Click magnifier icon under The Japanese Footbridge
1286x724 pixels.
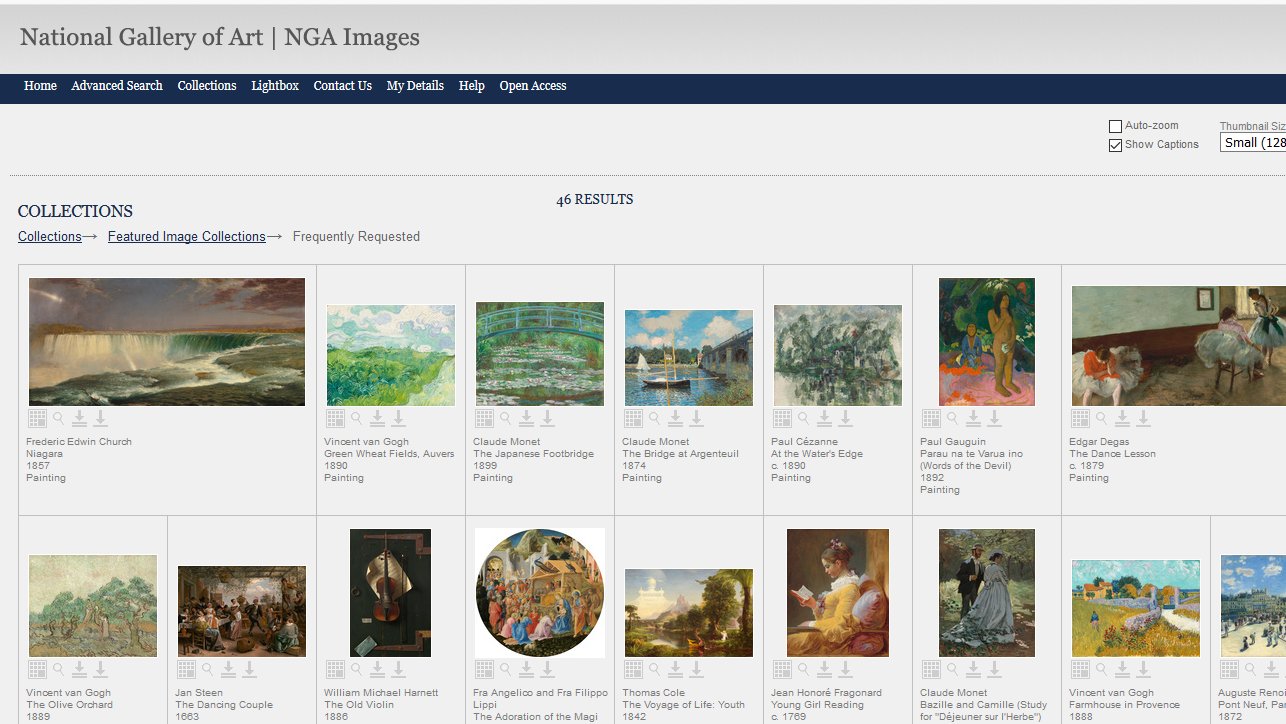(506, 418)
